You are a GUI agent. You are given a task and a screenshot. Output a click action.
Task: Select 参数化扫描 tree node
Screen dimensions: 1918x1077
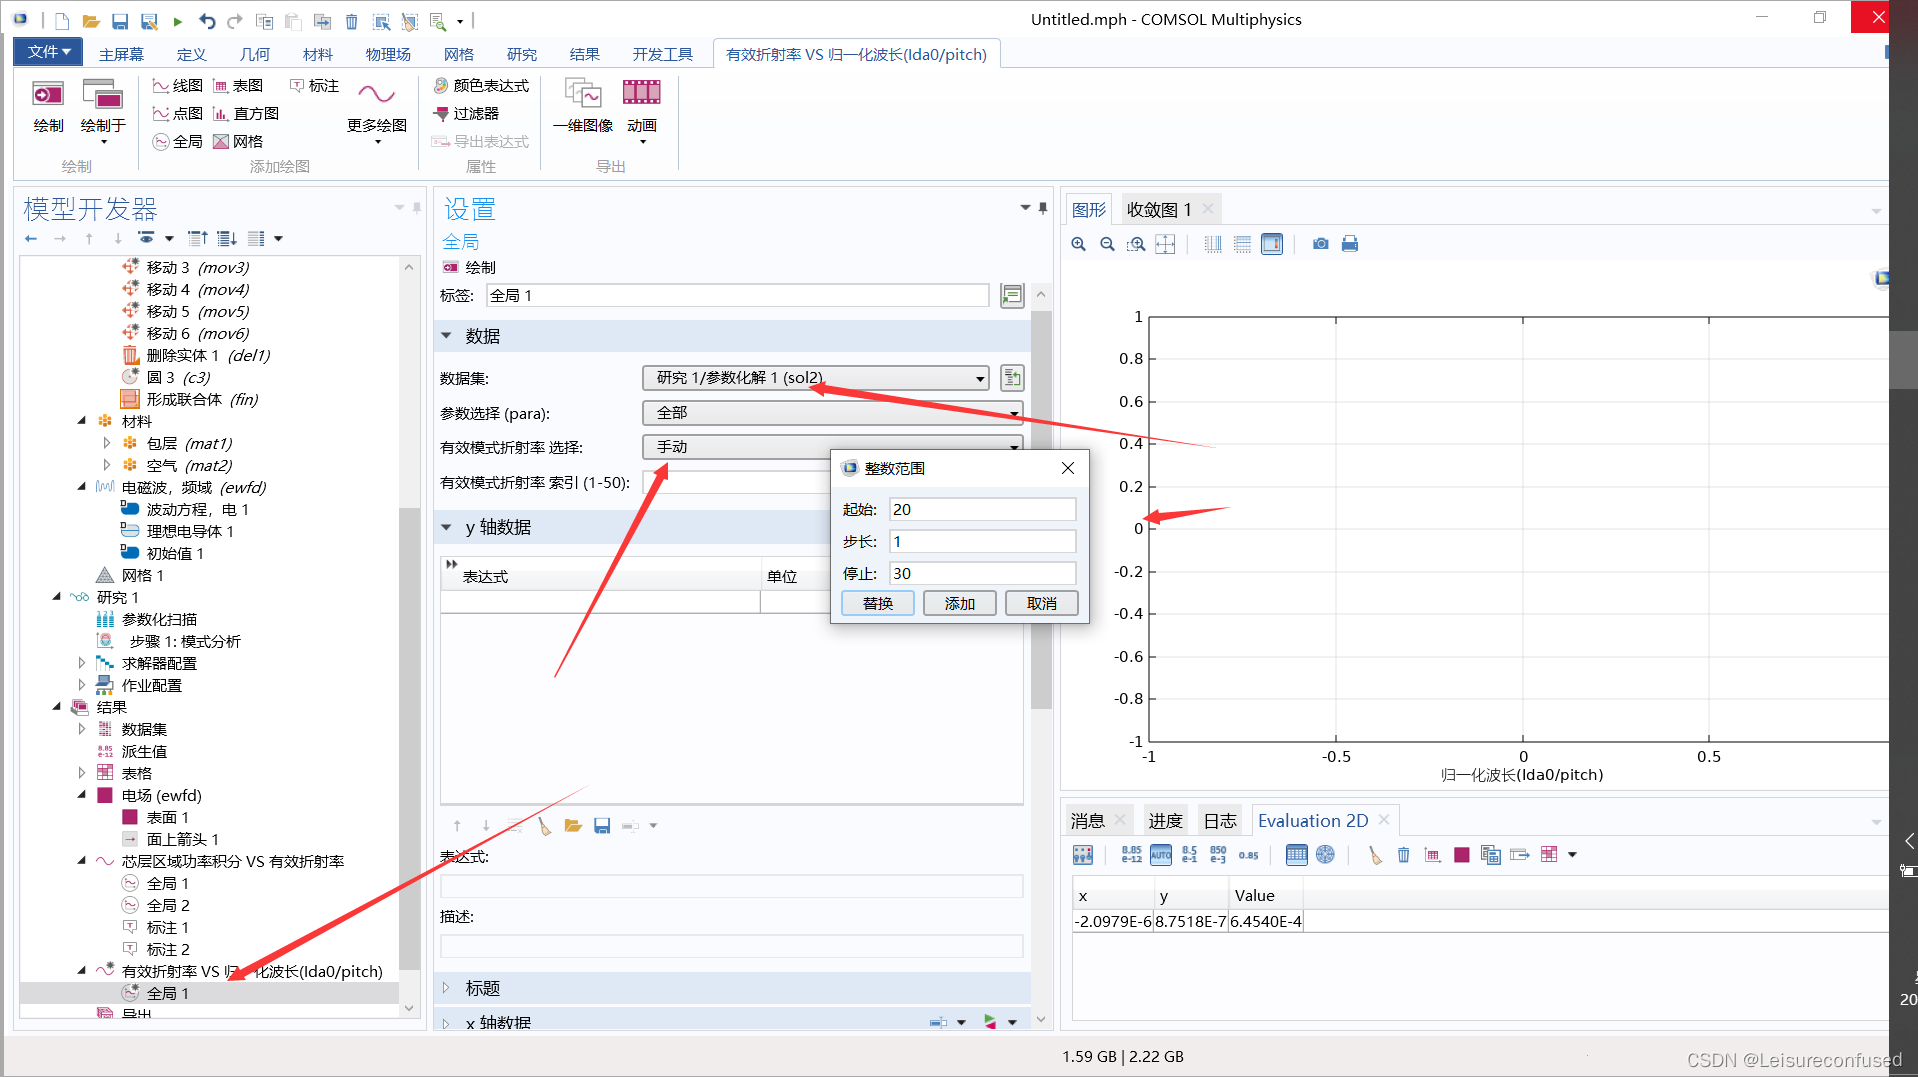click(x=159, y=620)
